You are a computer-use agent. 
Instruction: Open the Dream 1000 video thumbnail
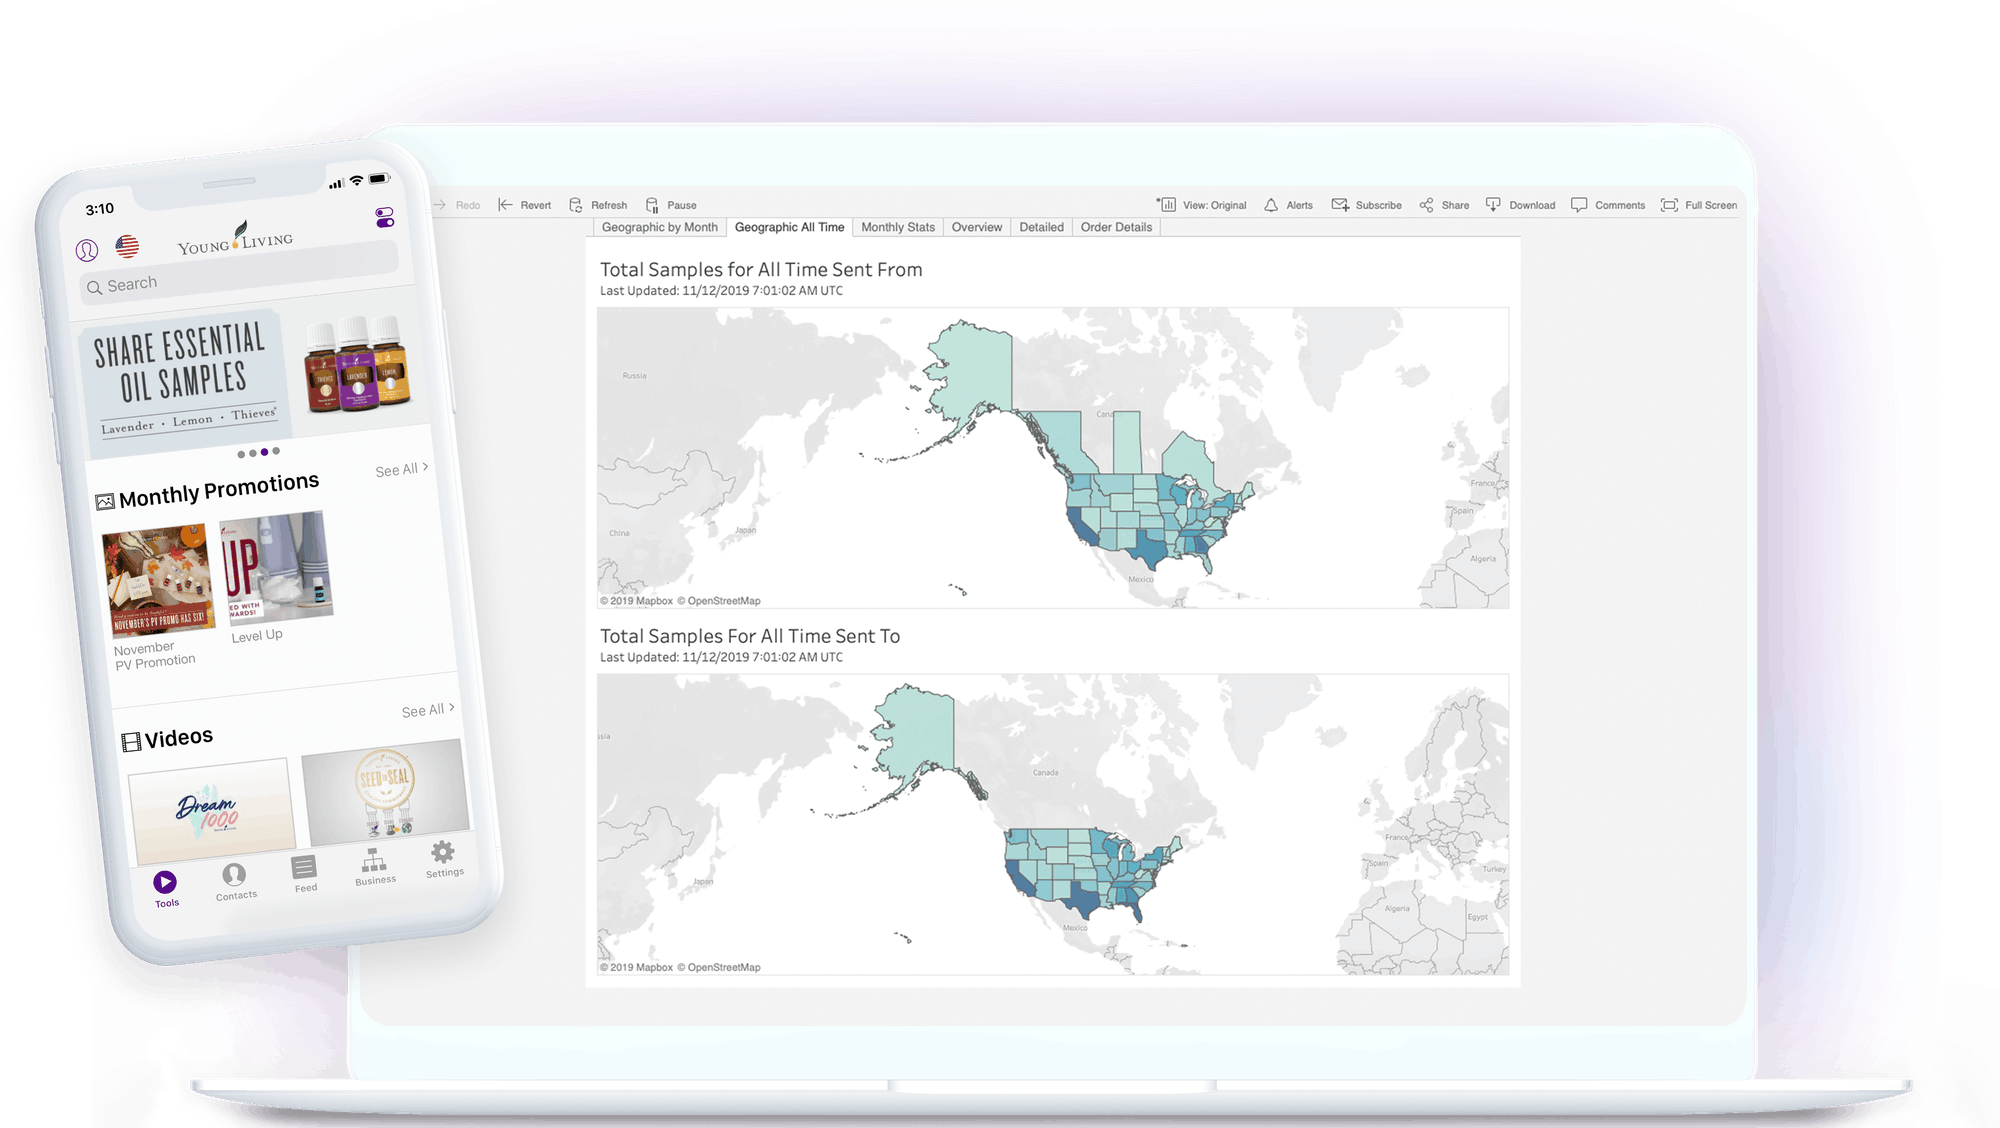pyautogui.click(x=212, y=809)
